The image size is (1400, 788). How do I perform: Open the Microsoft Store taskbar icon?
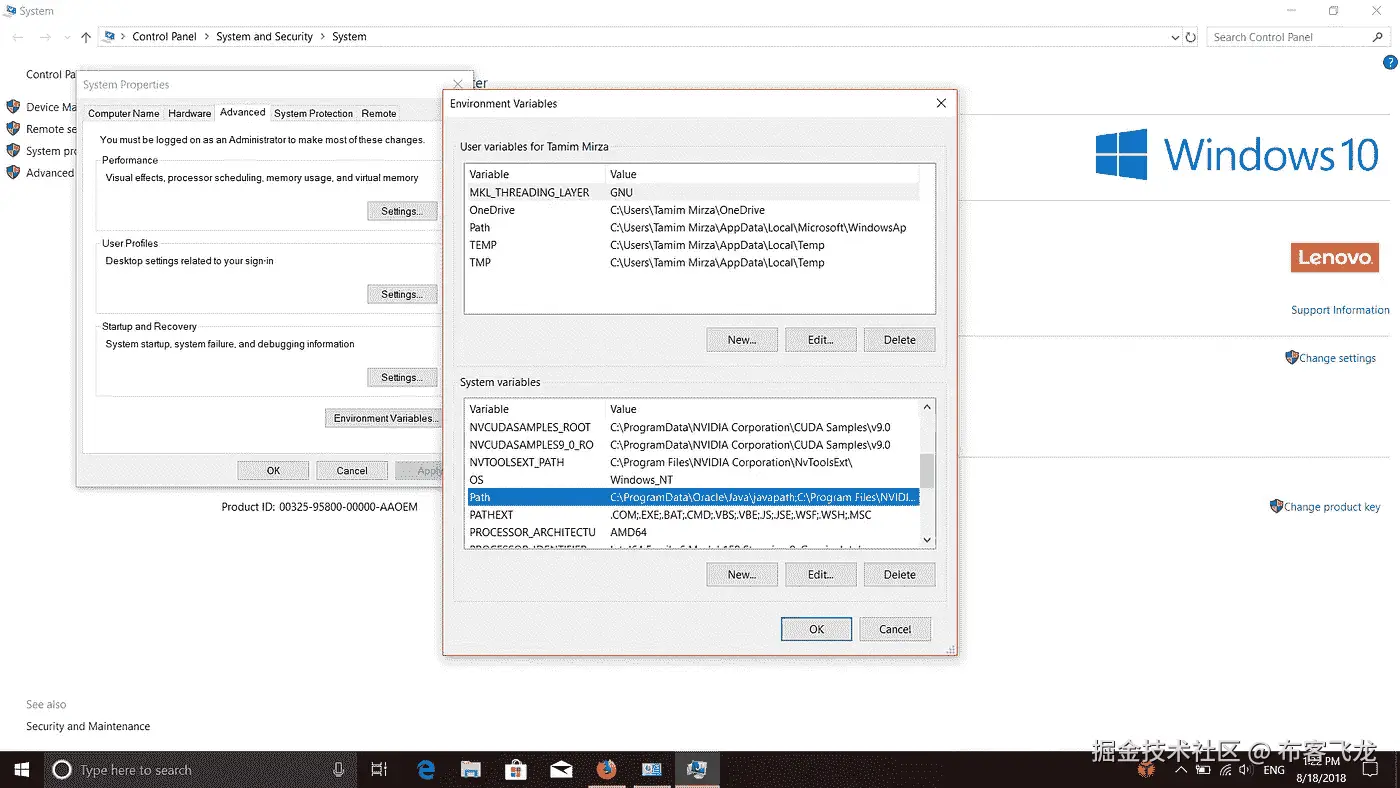pos(516,770)
